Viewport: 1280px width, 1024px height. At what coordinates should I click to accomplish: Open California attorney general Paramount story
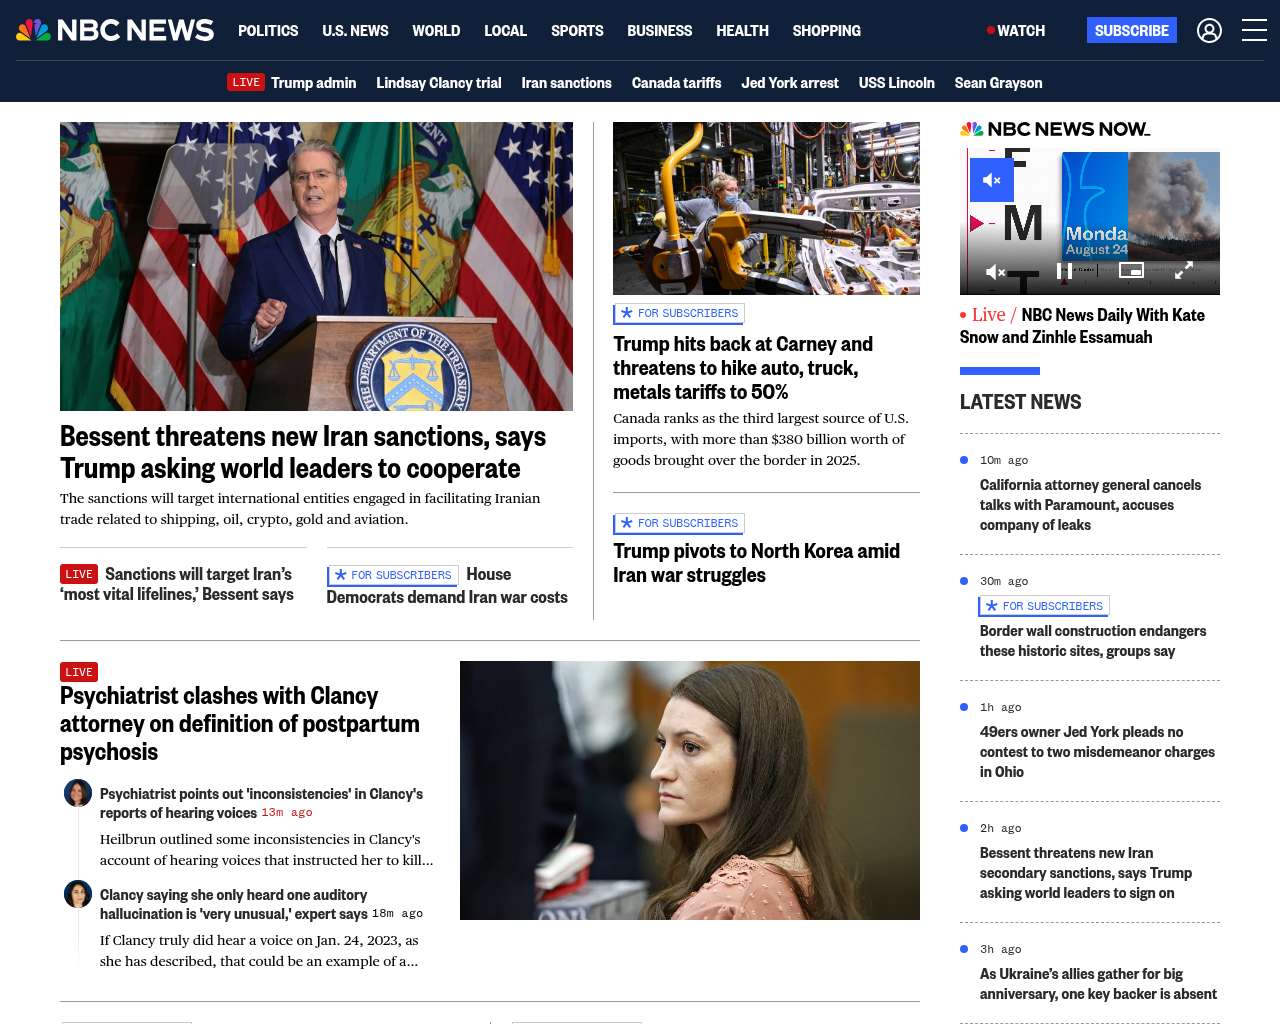(x=1090, y=505)
